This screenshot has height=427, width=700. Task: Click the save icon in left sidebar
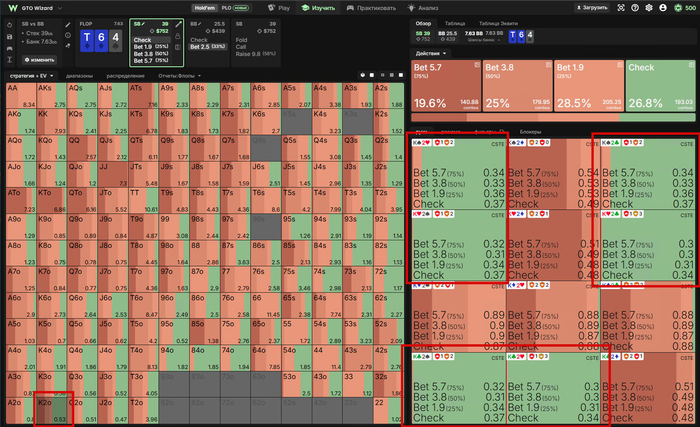click(9, 37)
